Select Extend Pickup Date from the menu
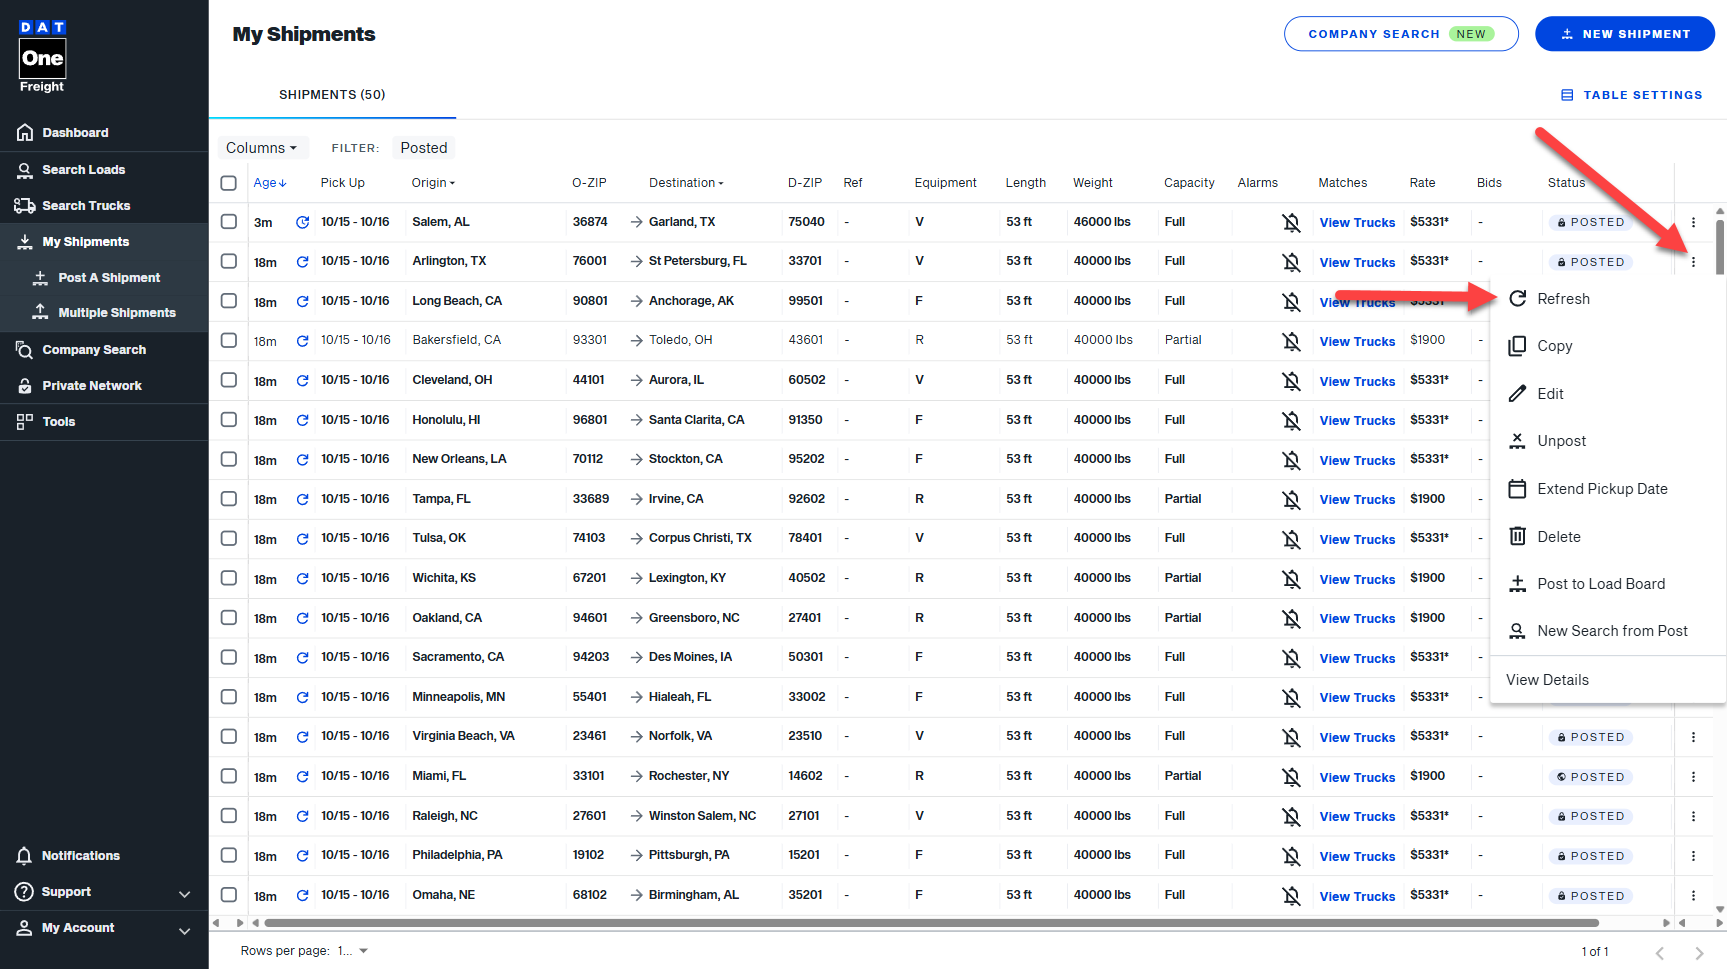The image size is (1727, 969). click(1601, 489)
